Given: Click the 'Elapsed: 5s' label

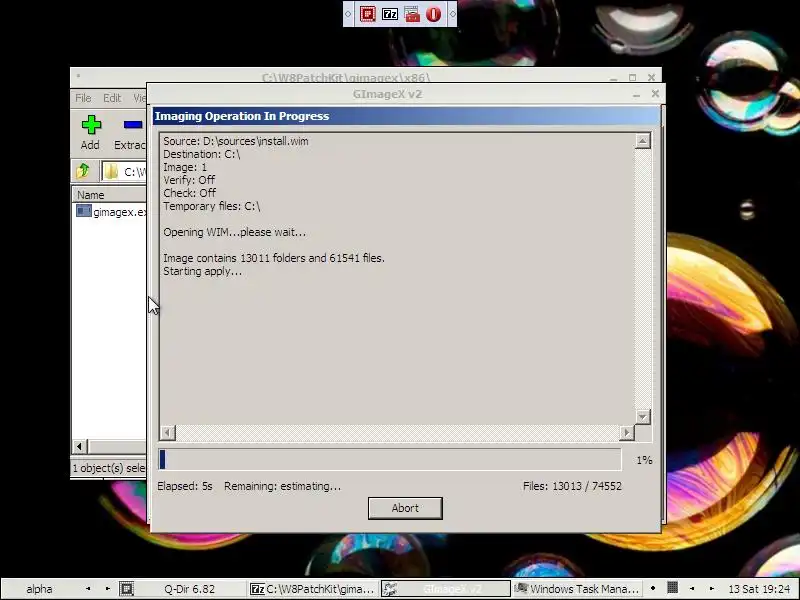Looking at the screenshot, I should point(185,486).
